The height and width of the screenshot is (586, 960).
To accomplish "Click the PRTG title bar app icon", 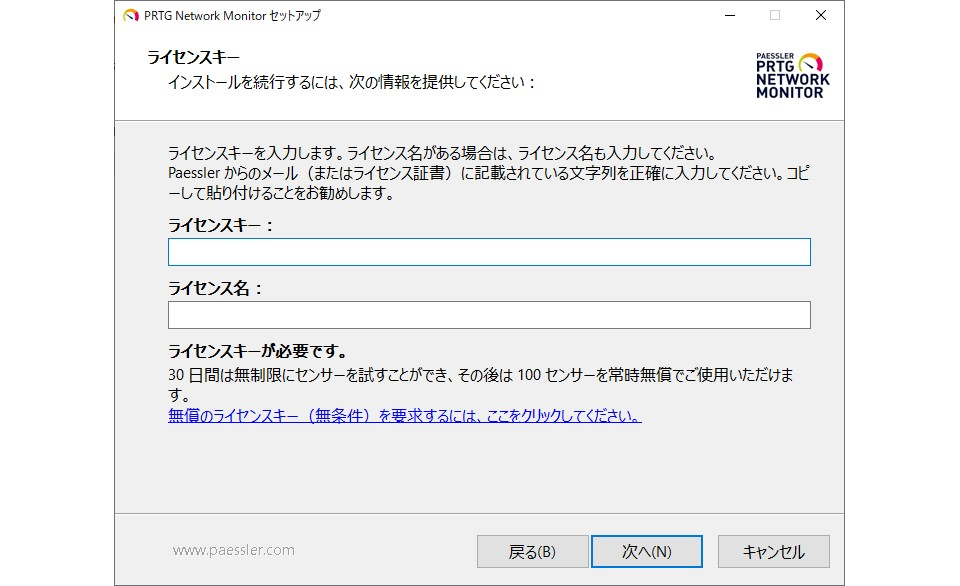I will [x=130, y=15].
